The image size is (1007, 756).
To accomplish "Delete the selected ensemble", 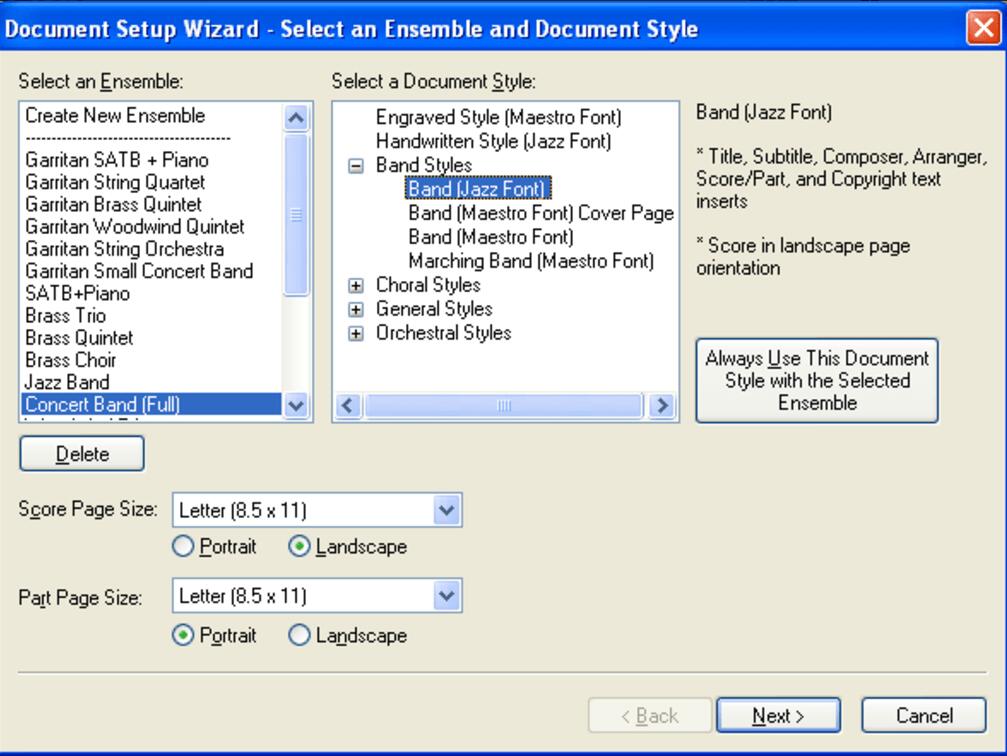I will pyautogui.click(x=82, y=454).
